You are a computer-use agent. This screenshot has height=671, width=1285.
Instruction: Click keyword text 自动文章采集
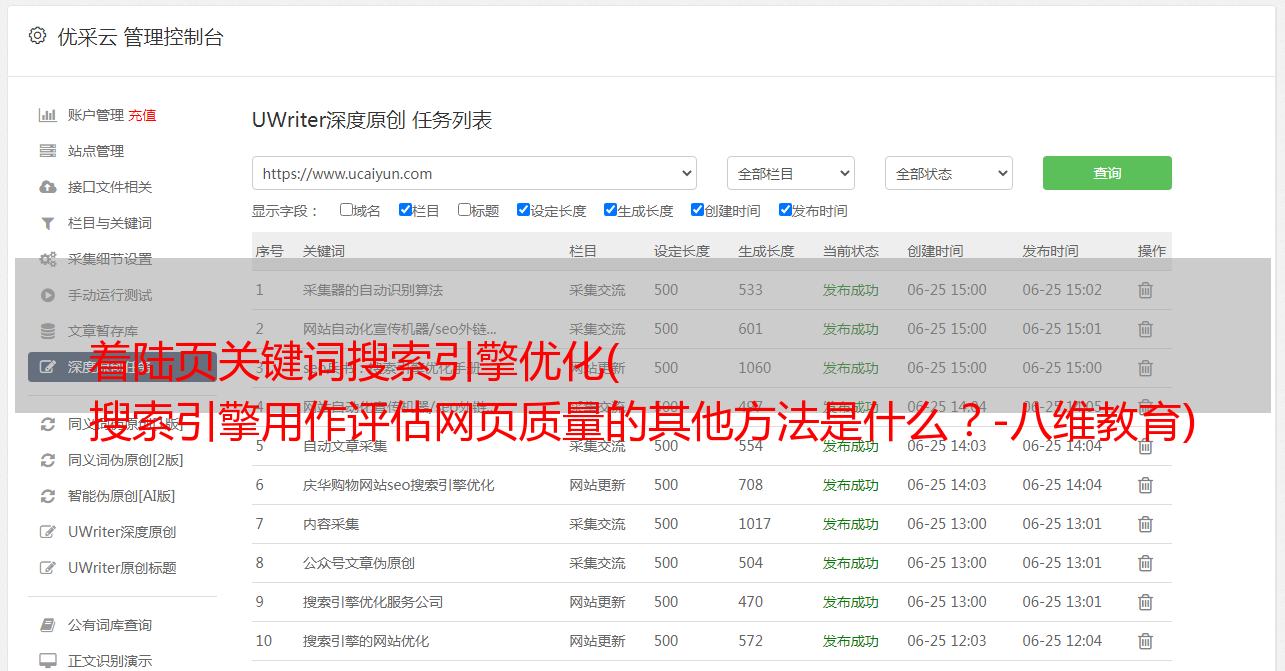click(x=345, y=446)
